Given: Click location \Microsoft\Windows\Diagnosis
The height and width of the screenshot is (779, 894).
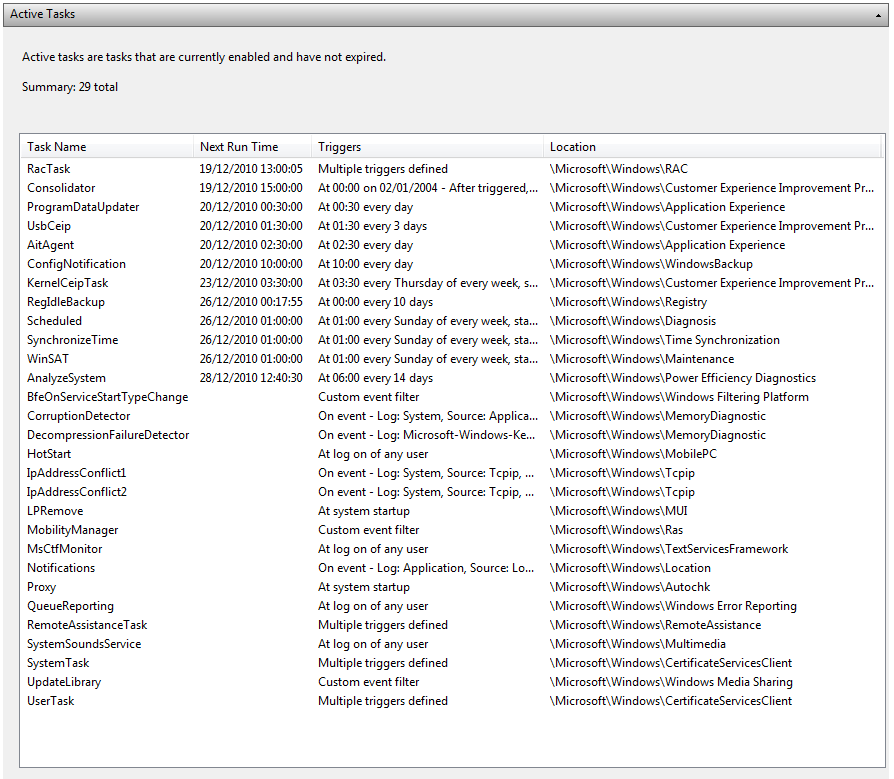Looking at the screenshot, I should (633, 321).
